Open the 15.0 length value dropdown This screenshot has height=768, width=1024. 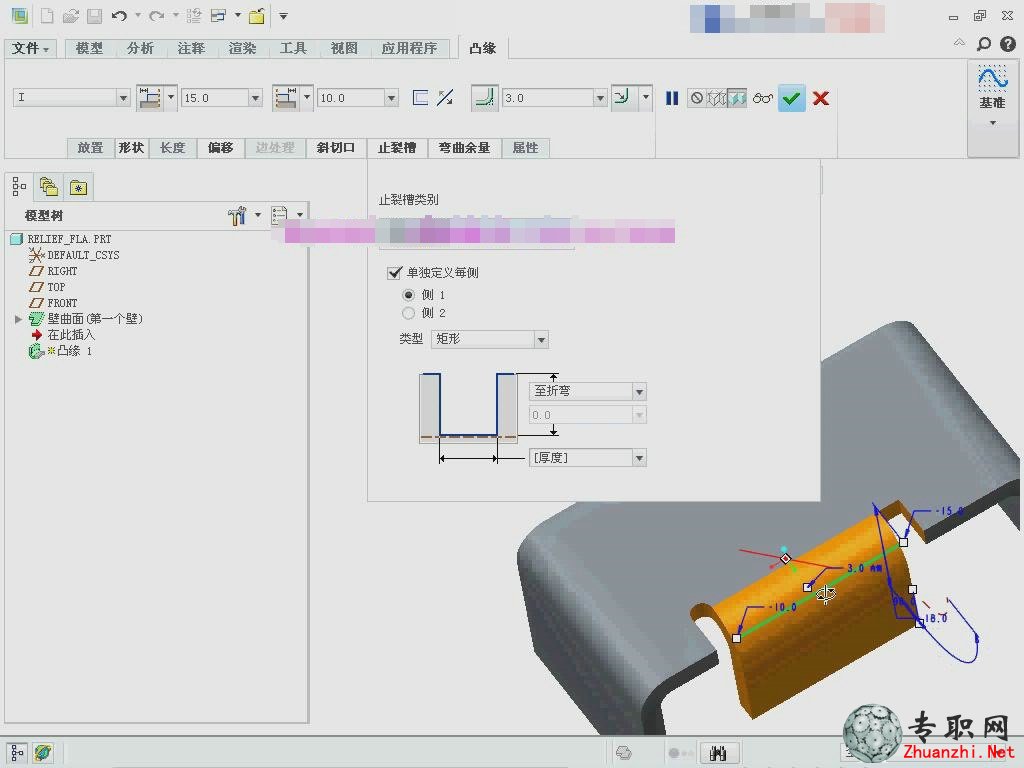tap(255, 98)
